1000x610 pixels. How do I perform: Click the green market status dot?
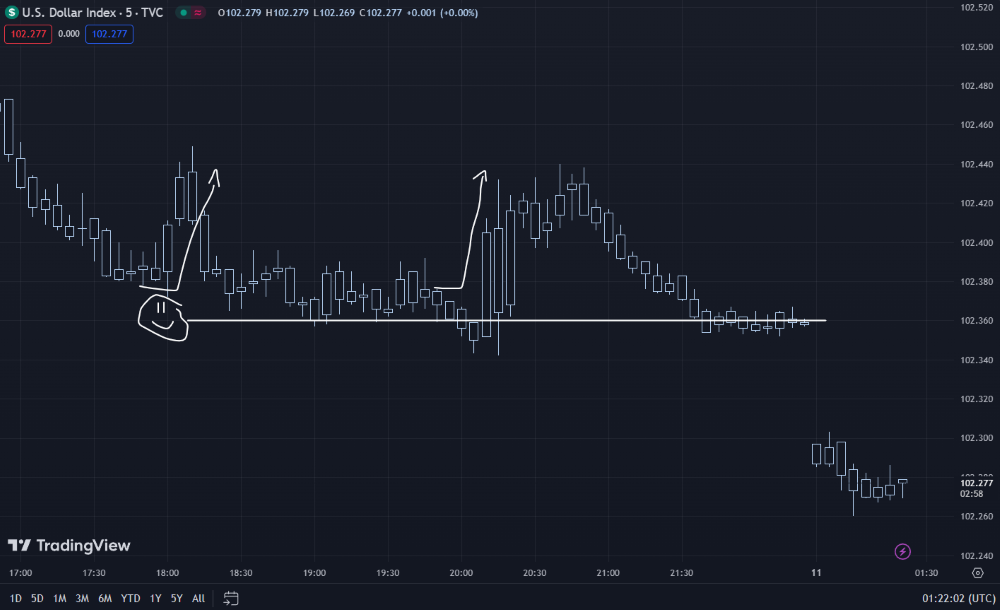[184, 13]
